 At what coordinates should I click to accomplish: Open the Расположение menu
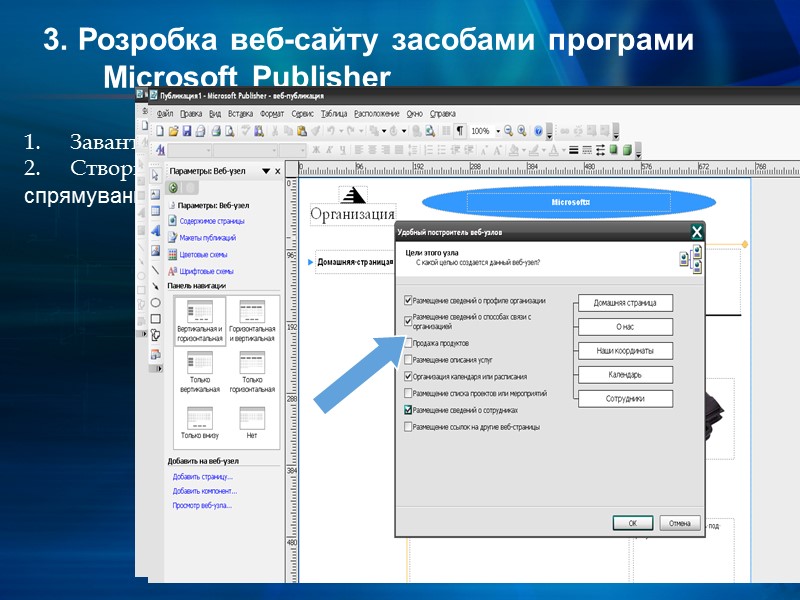point(377,114)
